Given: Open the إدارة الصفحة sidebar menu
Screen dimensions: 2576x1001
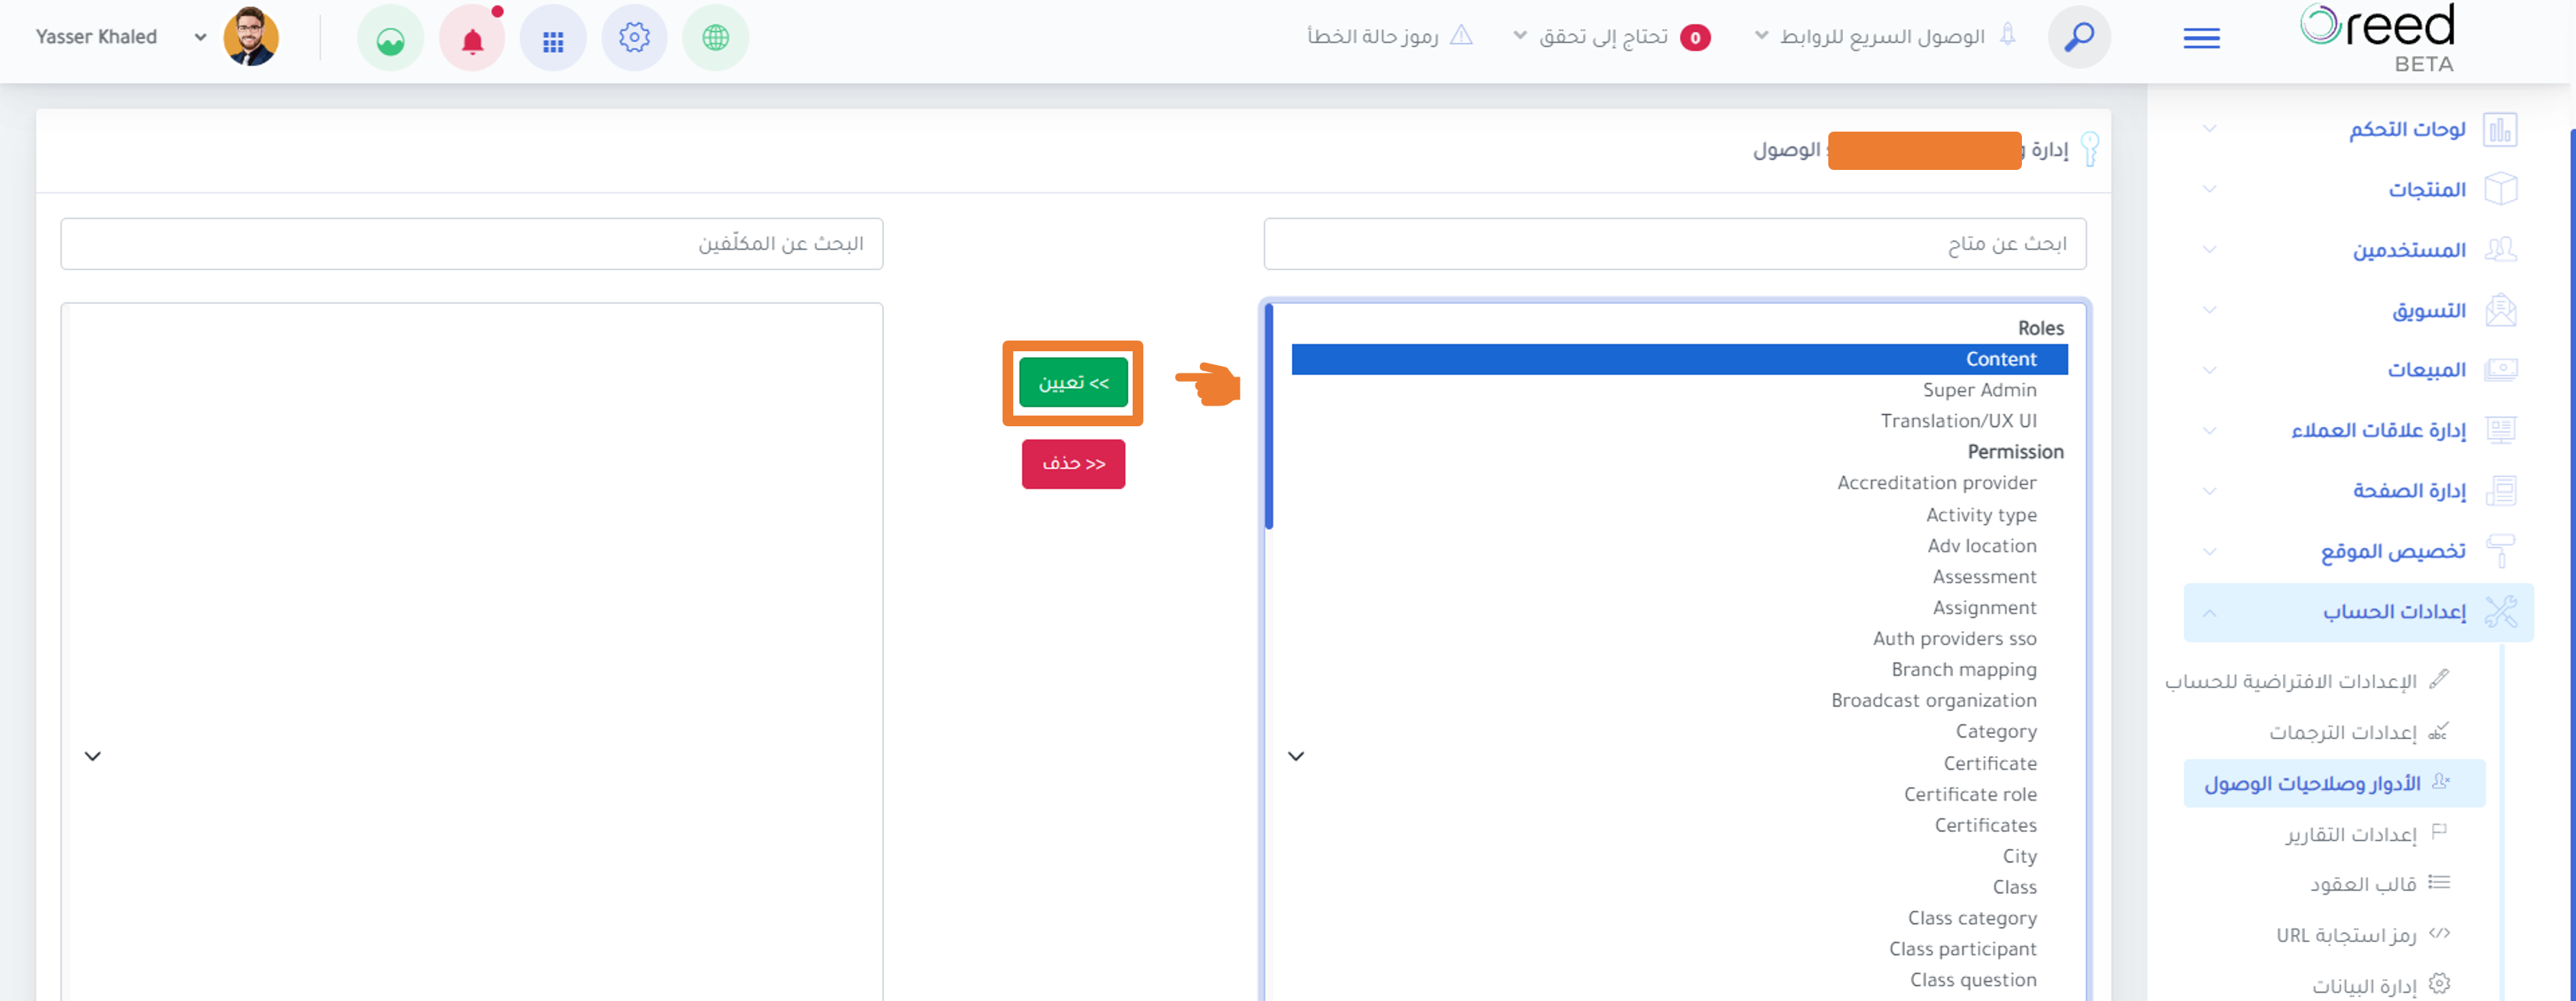Looking at the screenshot, I should tap(2358, 491).
